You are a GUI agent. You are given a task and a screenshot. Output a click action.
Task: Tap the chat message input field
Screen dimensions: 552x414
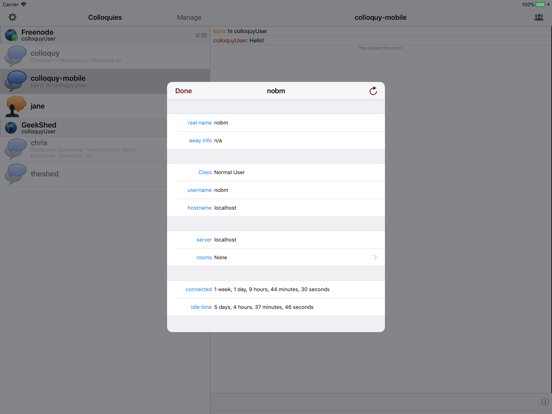coord(375,402)
